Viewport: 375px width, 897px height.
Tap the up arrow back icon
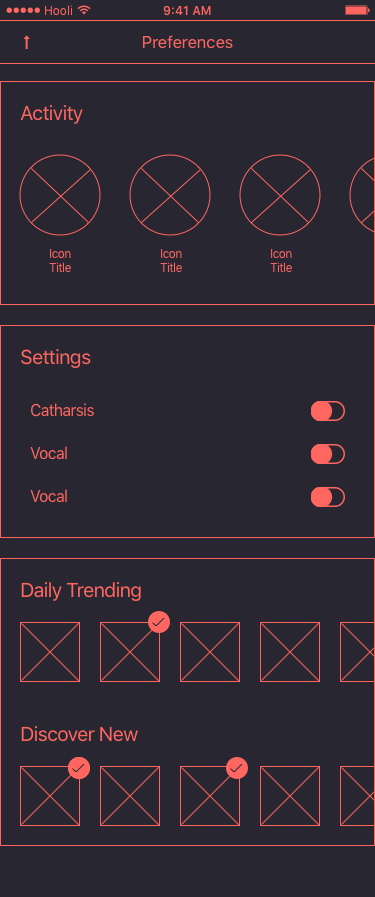tap(26, 42)
